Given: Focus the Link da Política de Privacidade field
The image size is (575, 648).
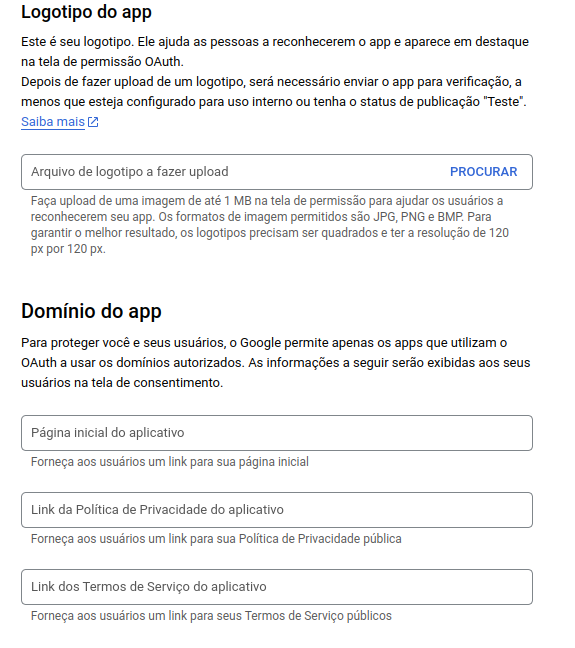Looking at the screenshot, I should click(x=277, y=510).
